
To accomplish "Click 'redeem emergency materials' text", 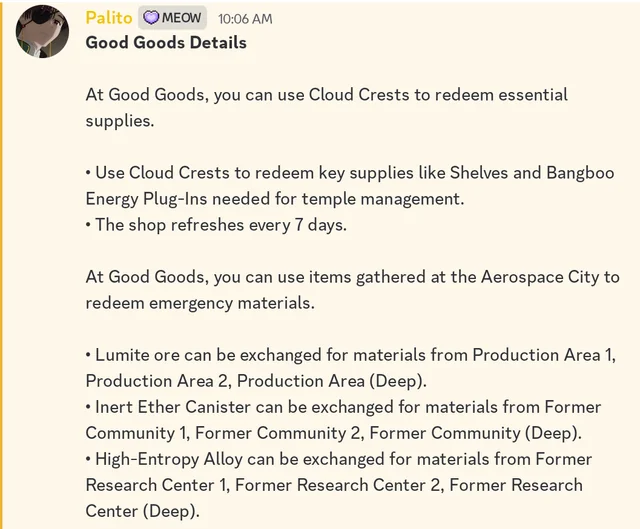I will tap(200, 302).
